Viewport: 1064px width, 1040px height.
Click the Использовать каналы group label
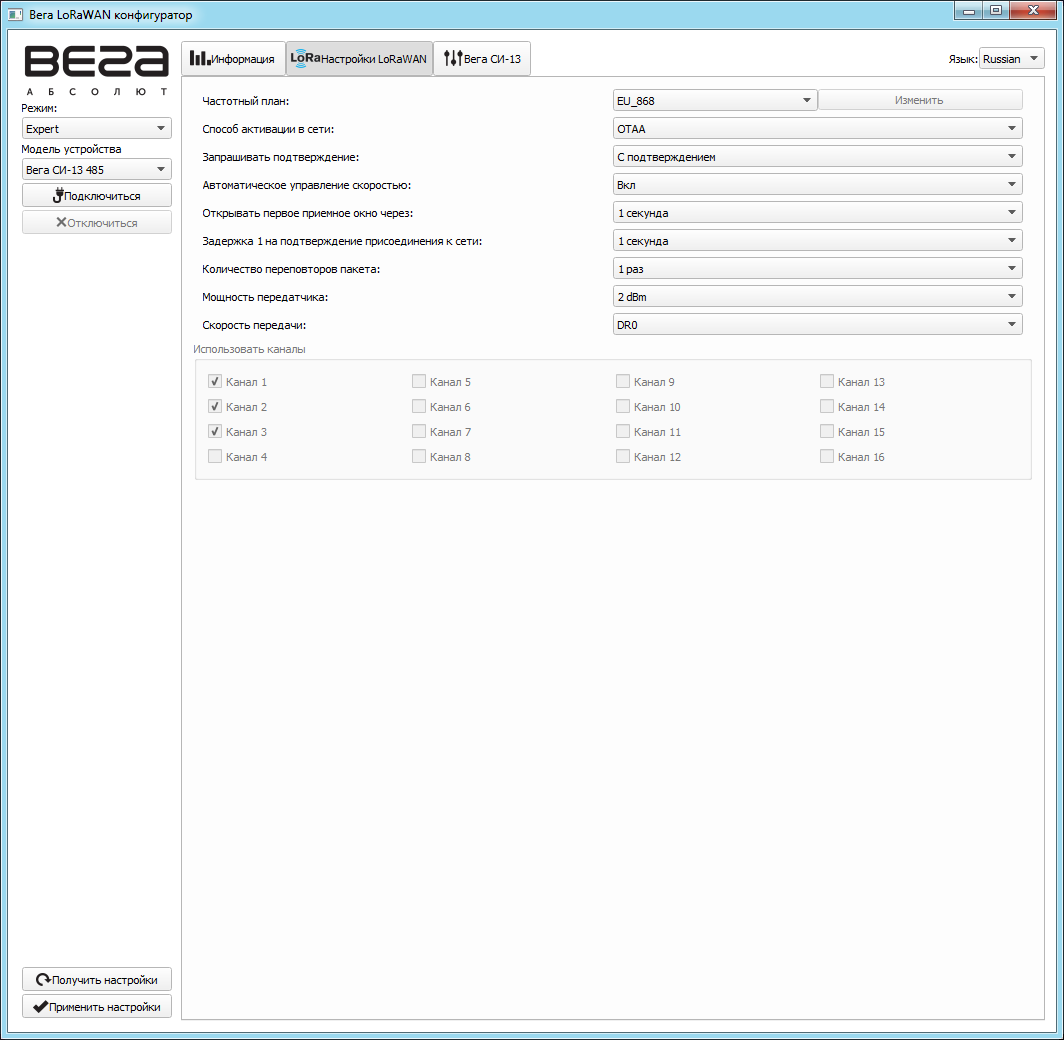click(x=249, y=349)
